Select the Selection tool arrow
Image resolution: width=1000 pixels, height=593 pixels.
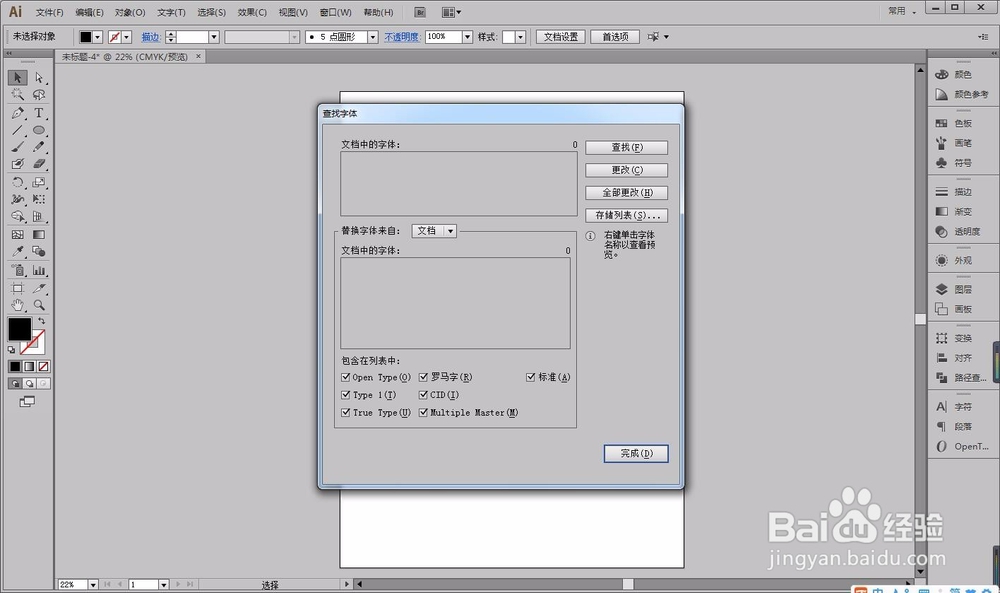(17, 77)
